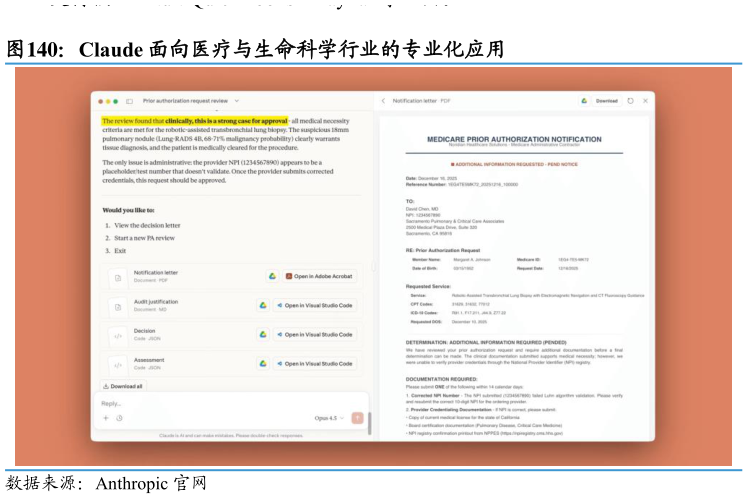Image resolution: width=748 pixels, height=499 pixels.
Task: Download the Notification letter PDF
Action: click(606, 101)
